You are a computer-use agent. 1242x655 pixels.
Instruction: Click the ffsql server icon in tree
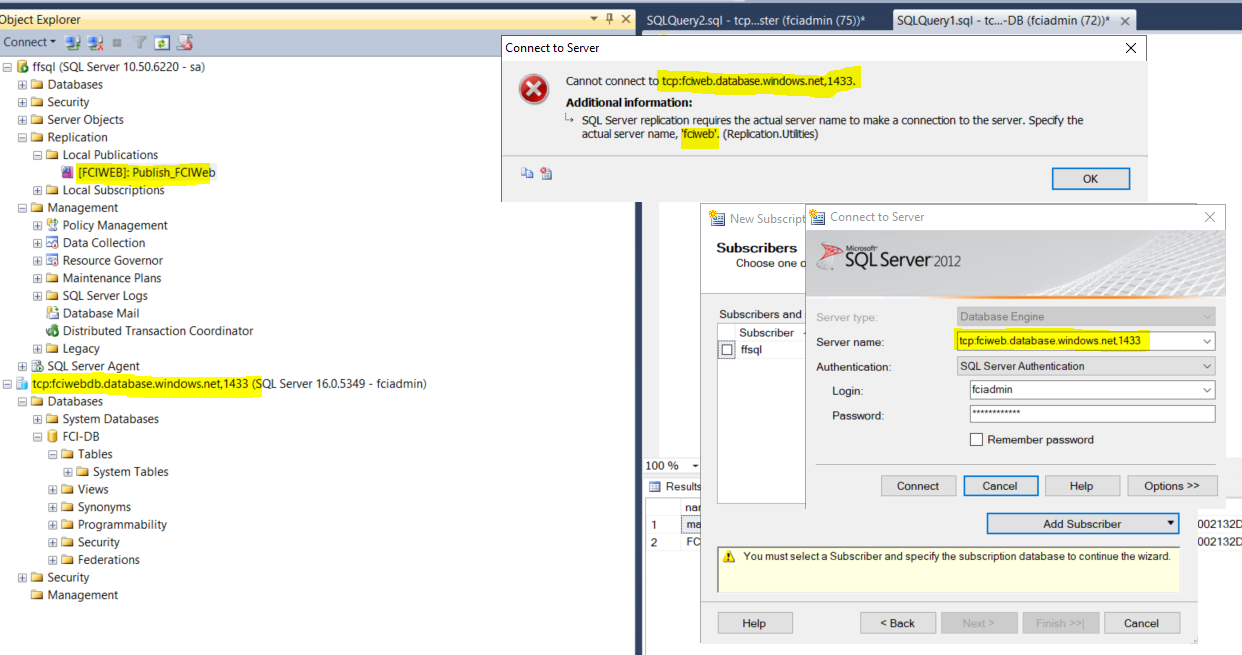tap(23, 67)
